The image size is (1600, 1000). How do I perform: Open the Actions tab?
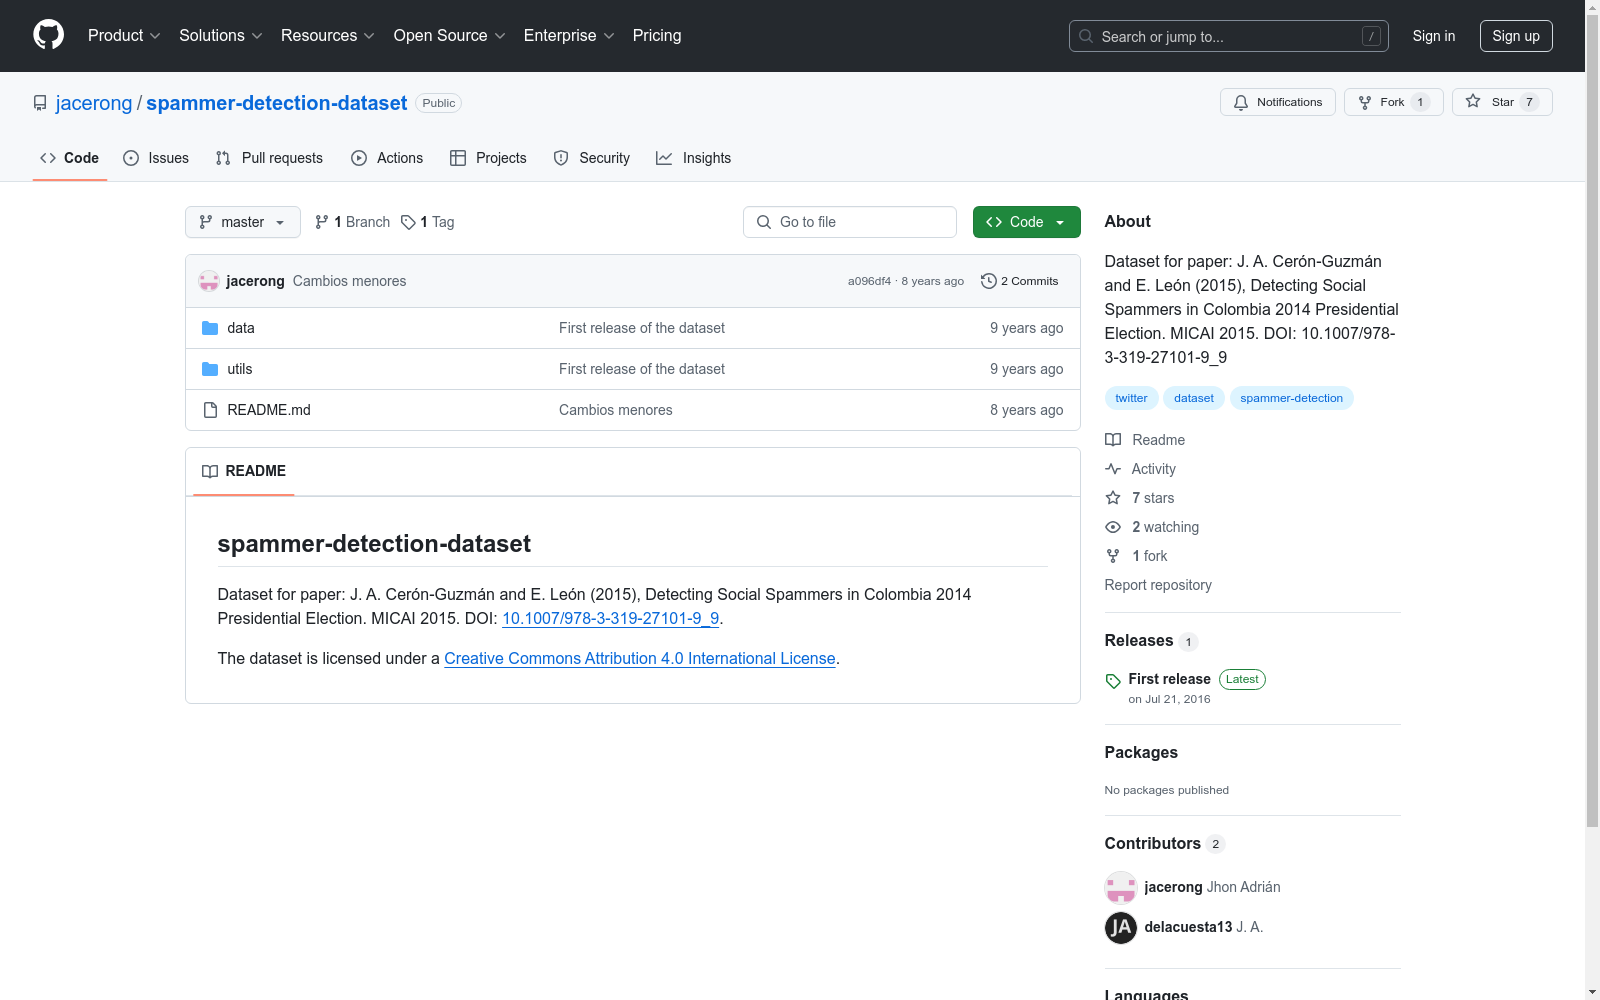[x=387, y=158]
